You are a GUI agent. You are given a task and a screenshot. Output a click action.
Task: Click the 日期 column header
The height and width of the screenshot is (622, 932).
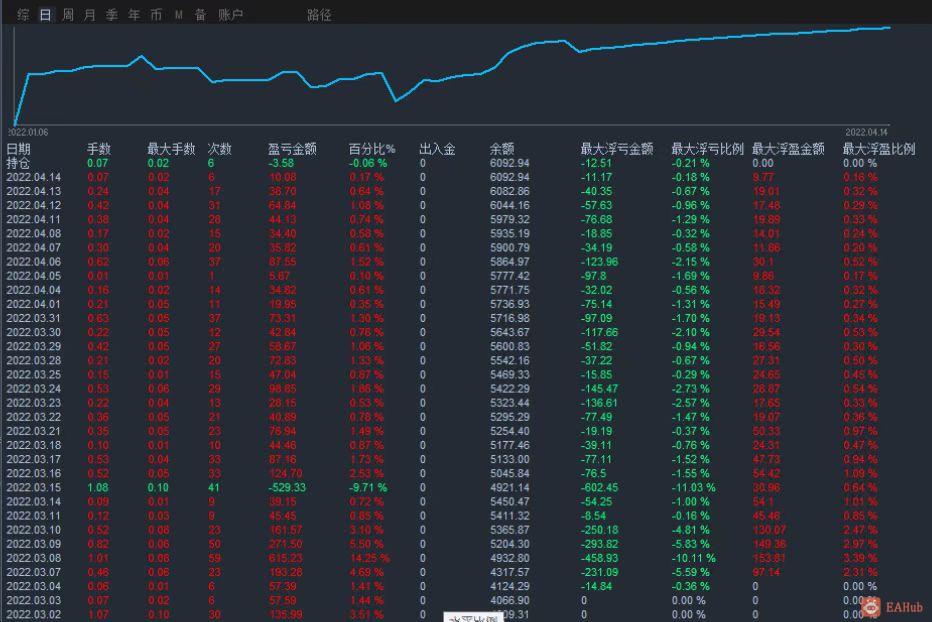(18, 149)
